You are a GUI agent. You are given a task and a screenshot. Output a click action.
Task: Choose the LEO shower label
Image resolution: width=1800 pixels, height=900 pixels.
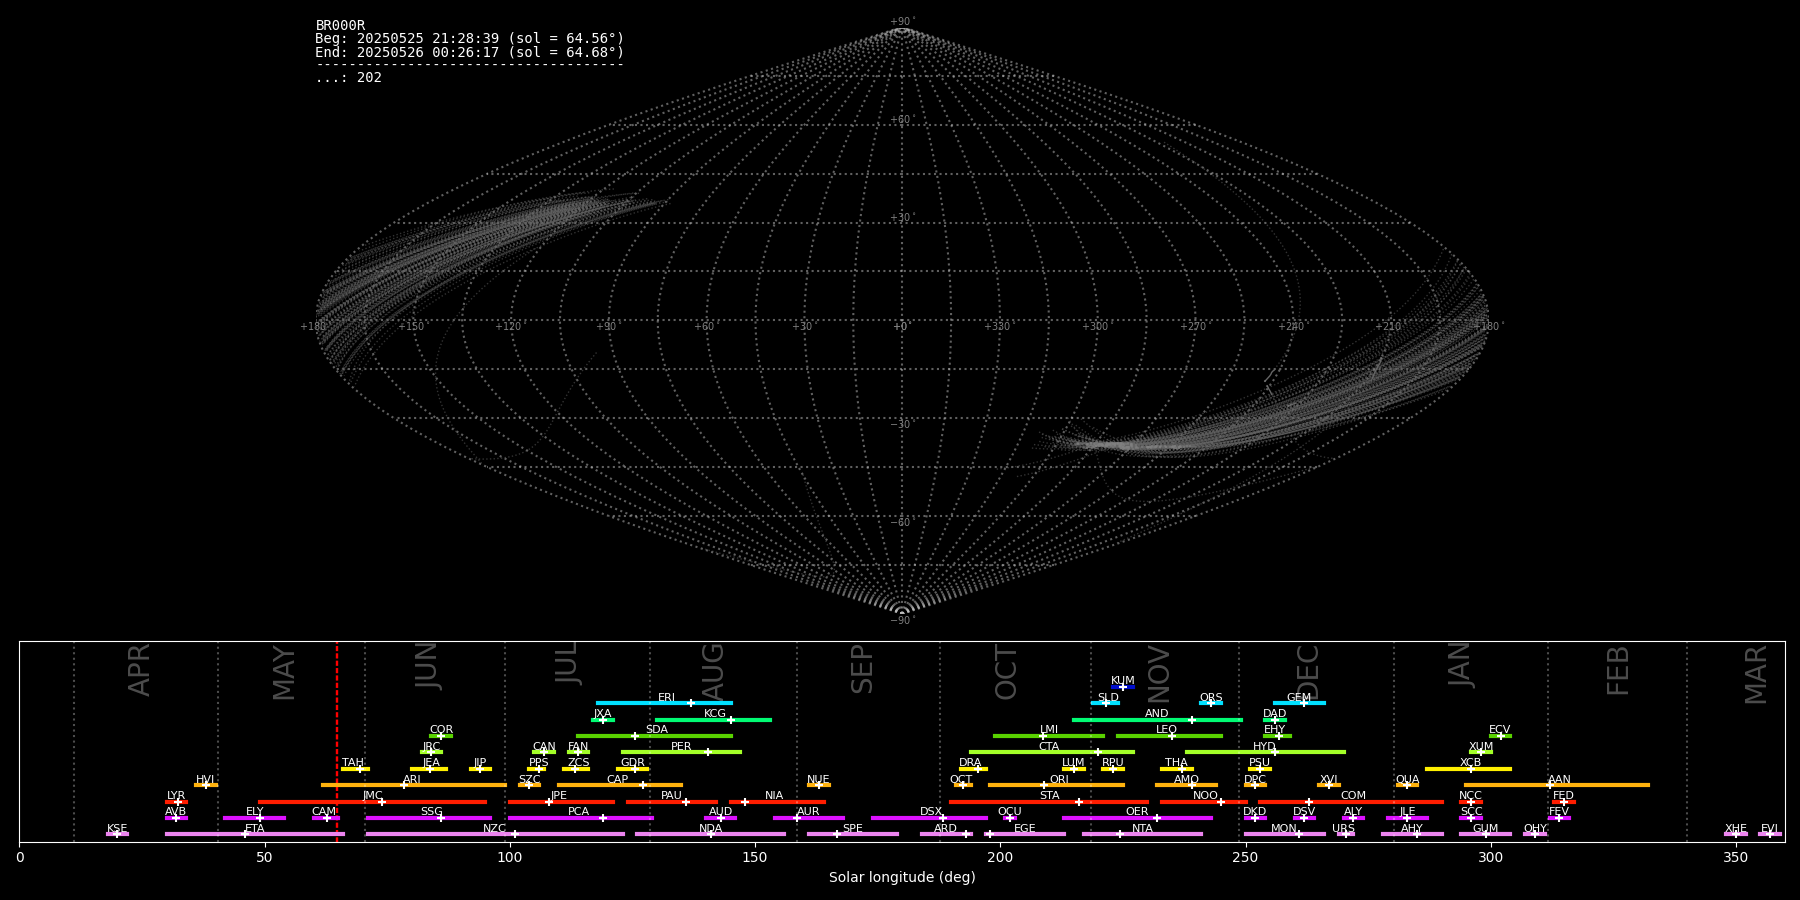[1166, 730]
